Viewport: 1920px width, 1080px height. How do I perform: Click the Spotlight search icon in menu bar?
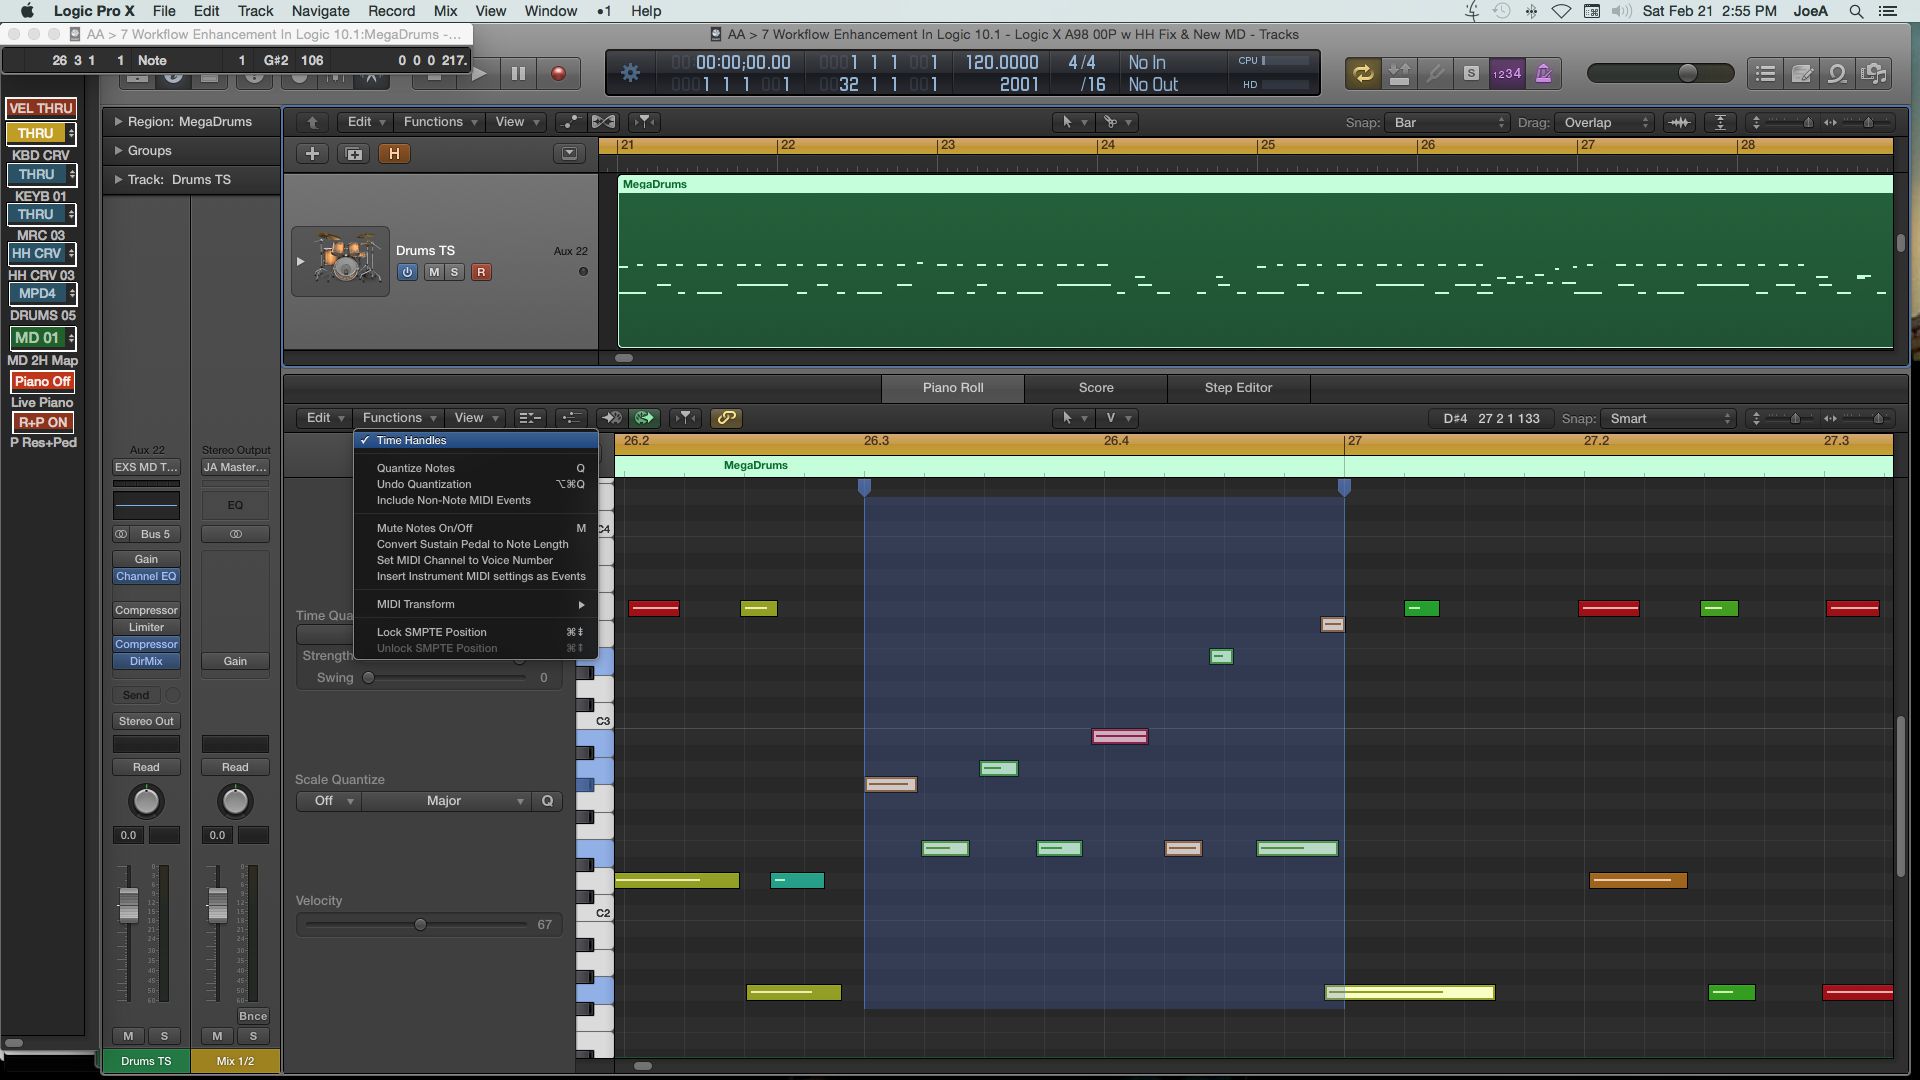[1855, 11]
